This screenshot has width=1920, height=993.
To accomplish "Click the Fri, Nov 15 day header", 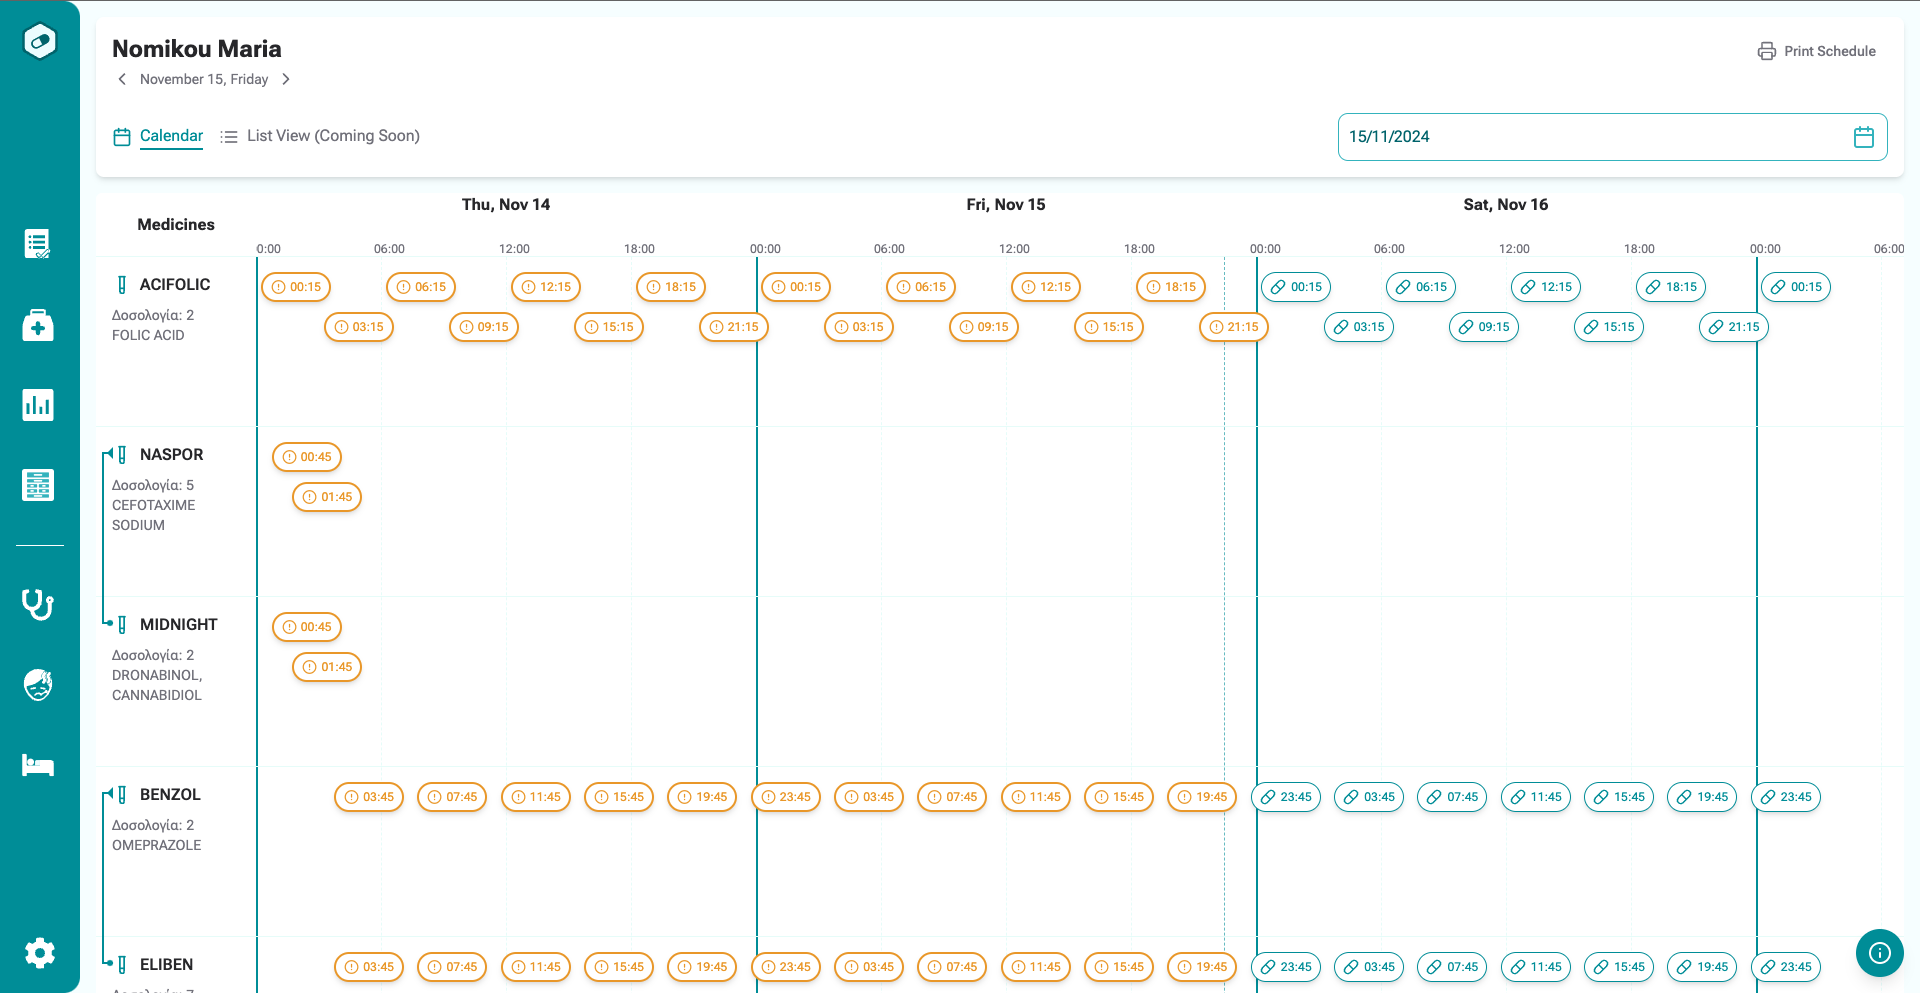I will click(1006, 205).
